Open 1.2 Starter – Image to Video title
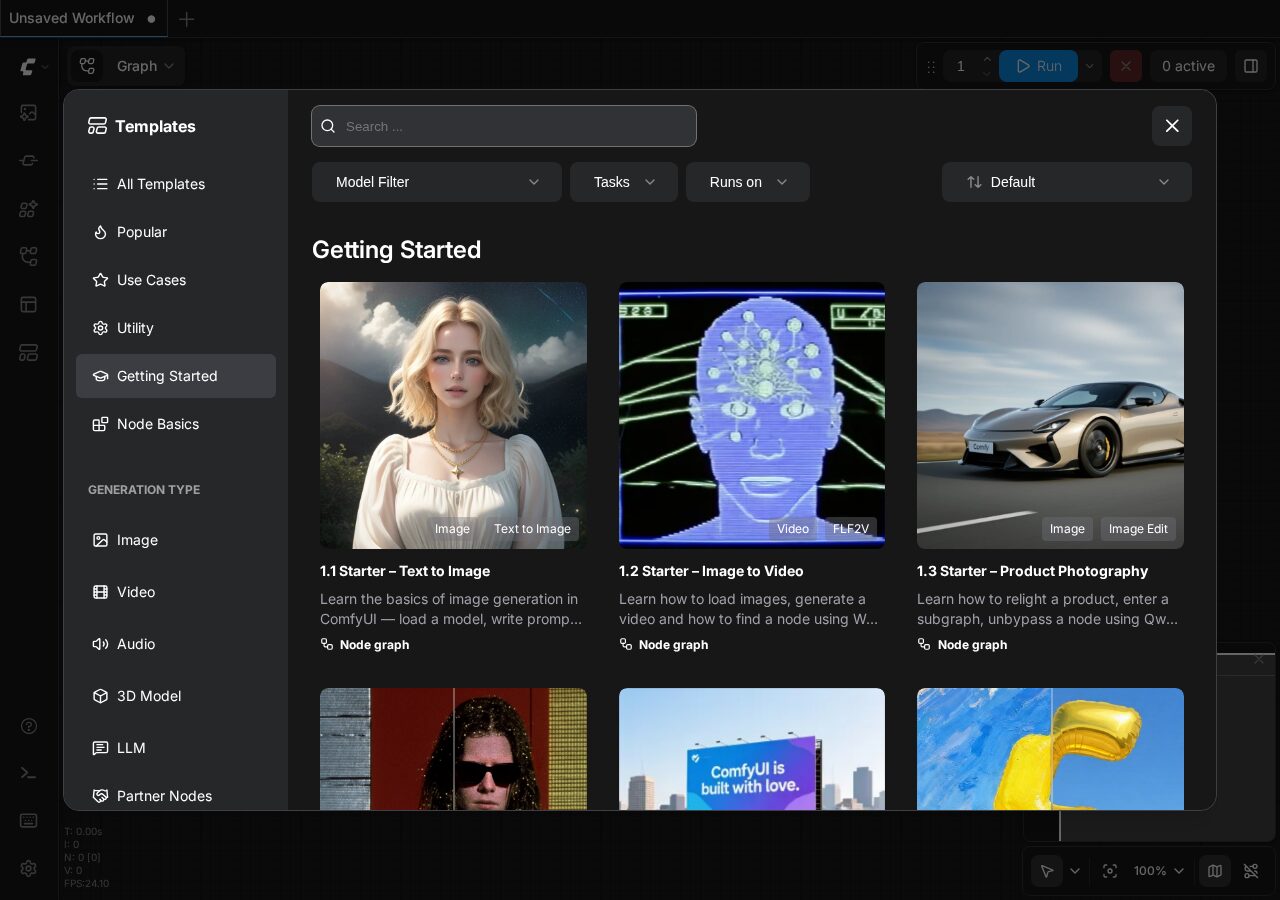Screen dimensions: 1280x900 click(711, 571)
